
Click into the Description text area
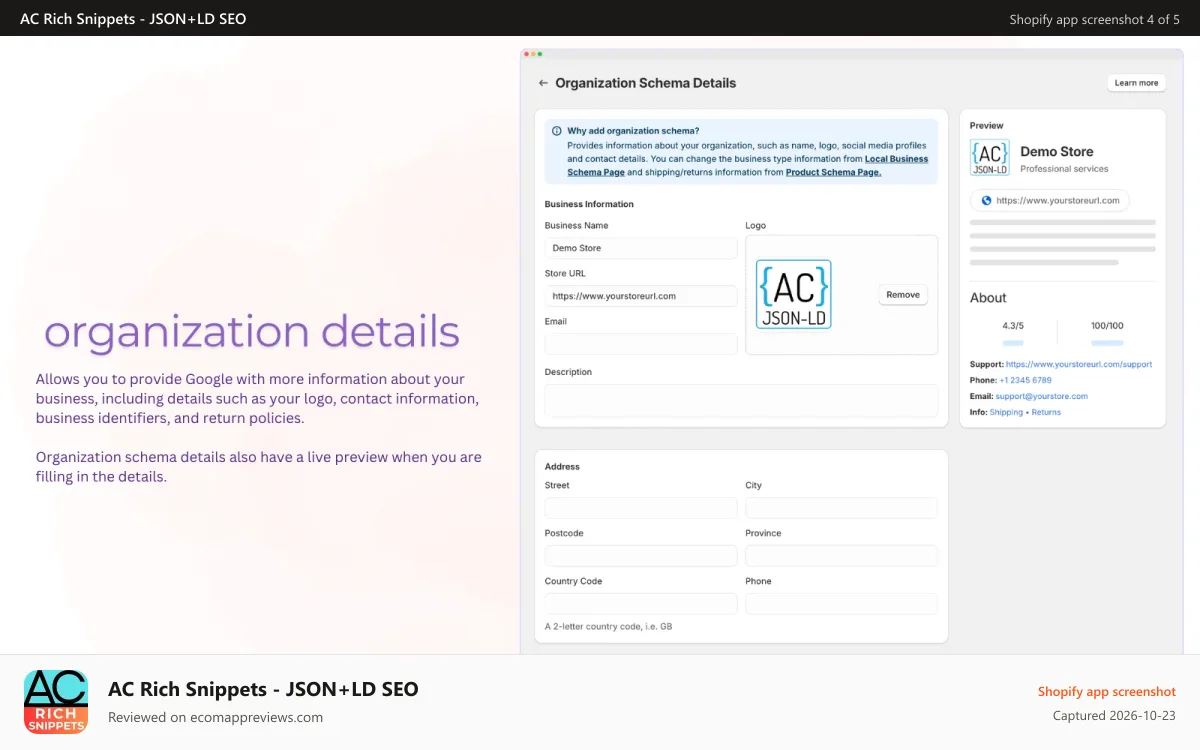tap(741, 401)
